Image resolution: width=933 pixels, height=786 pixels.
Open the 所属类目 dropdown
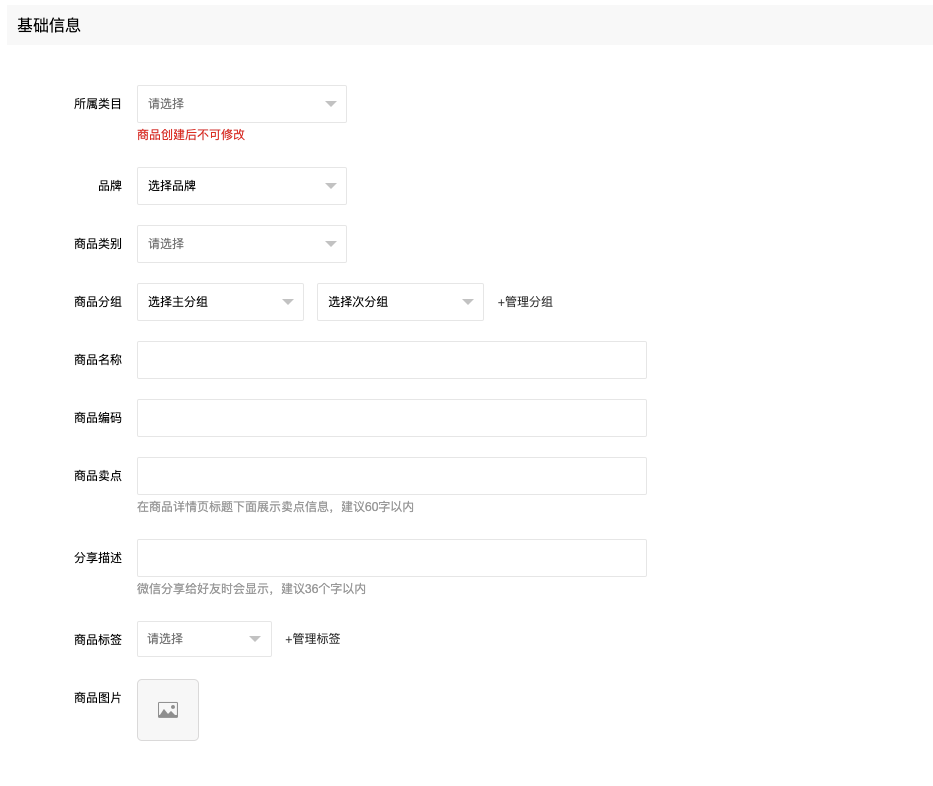click(242, 104)
